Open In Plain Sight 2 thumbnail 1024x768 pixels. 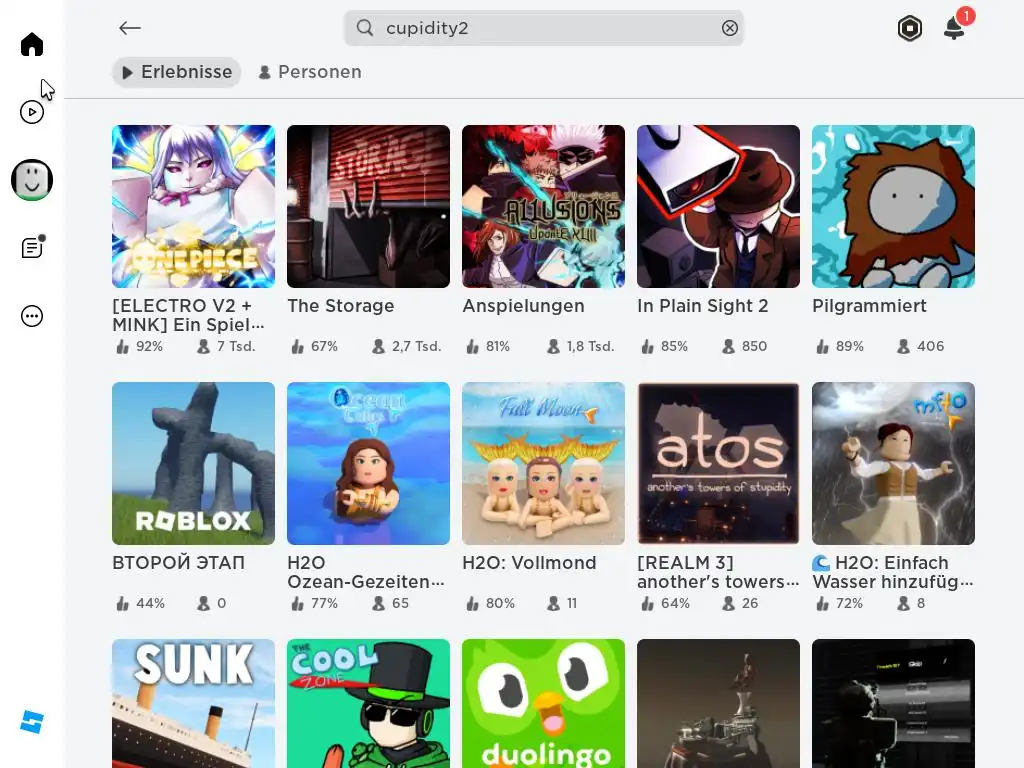718,206
